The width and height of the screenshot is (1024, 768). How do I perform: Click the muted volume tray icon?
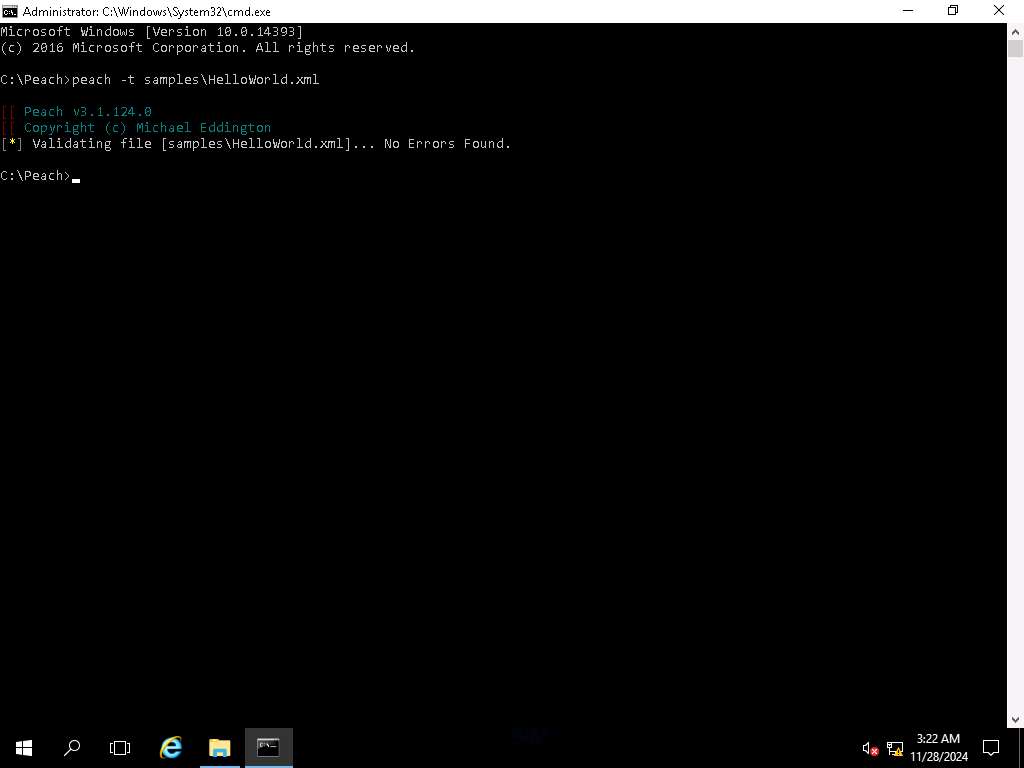(x=870, y=748)
